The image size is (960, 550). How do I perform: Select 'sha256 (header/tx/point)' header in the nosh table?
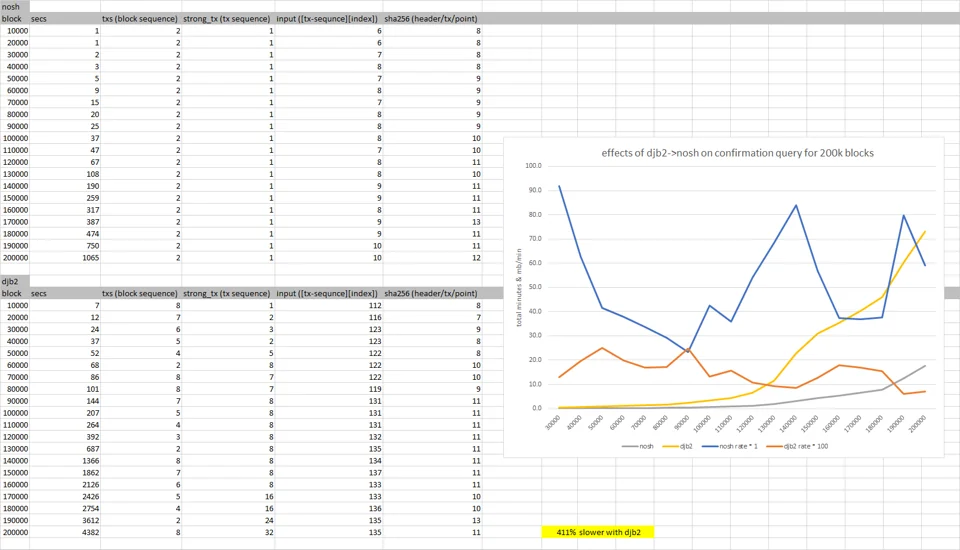click(432, 19)
